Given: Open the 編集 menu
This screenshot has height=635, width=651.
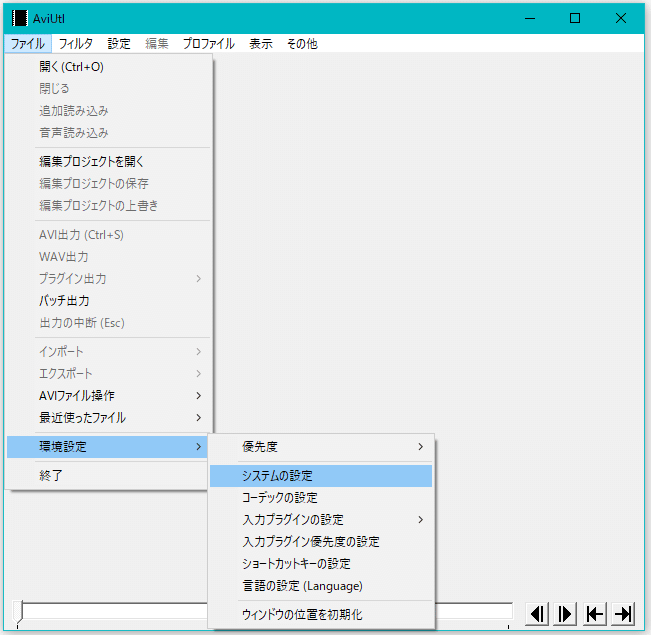Looking at the screenshot, I should [x=157, y=44].
